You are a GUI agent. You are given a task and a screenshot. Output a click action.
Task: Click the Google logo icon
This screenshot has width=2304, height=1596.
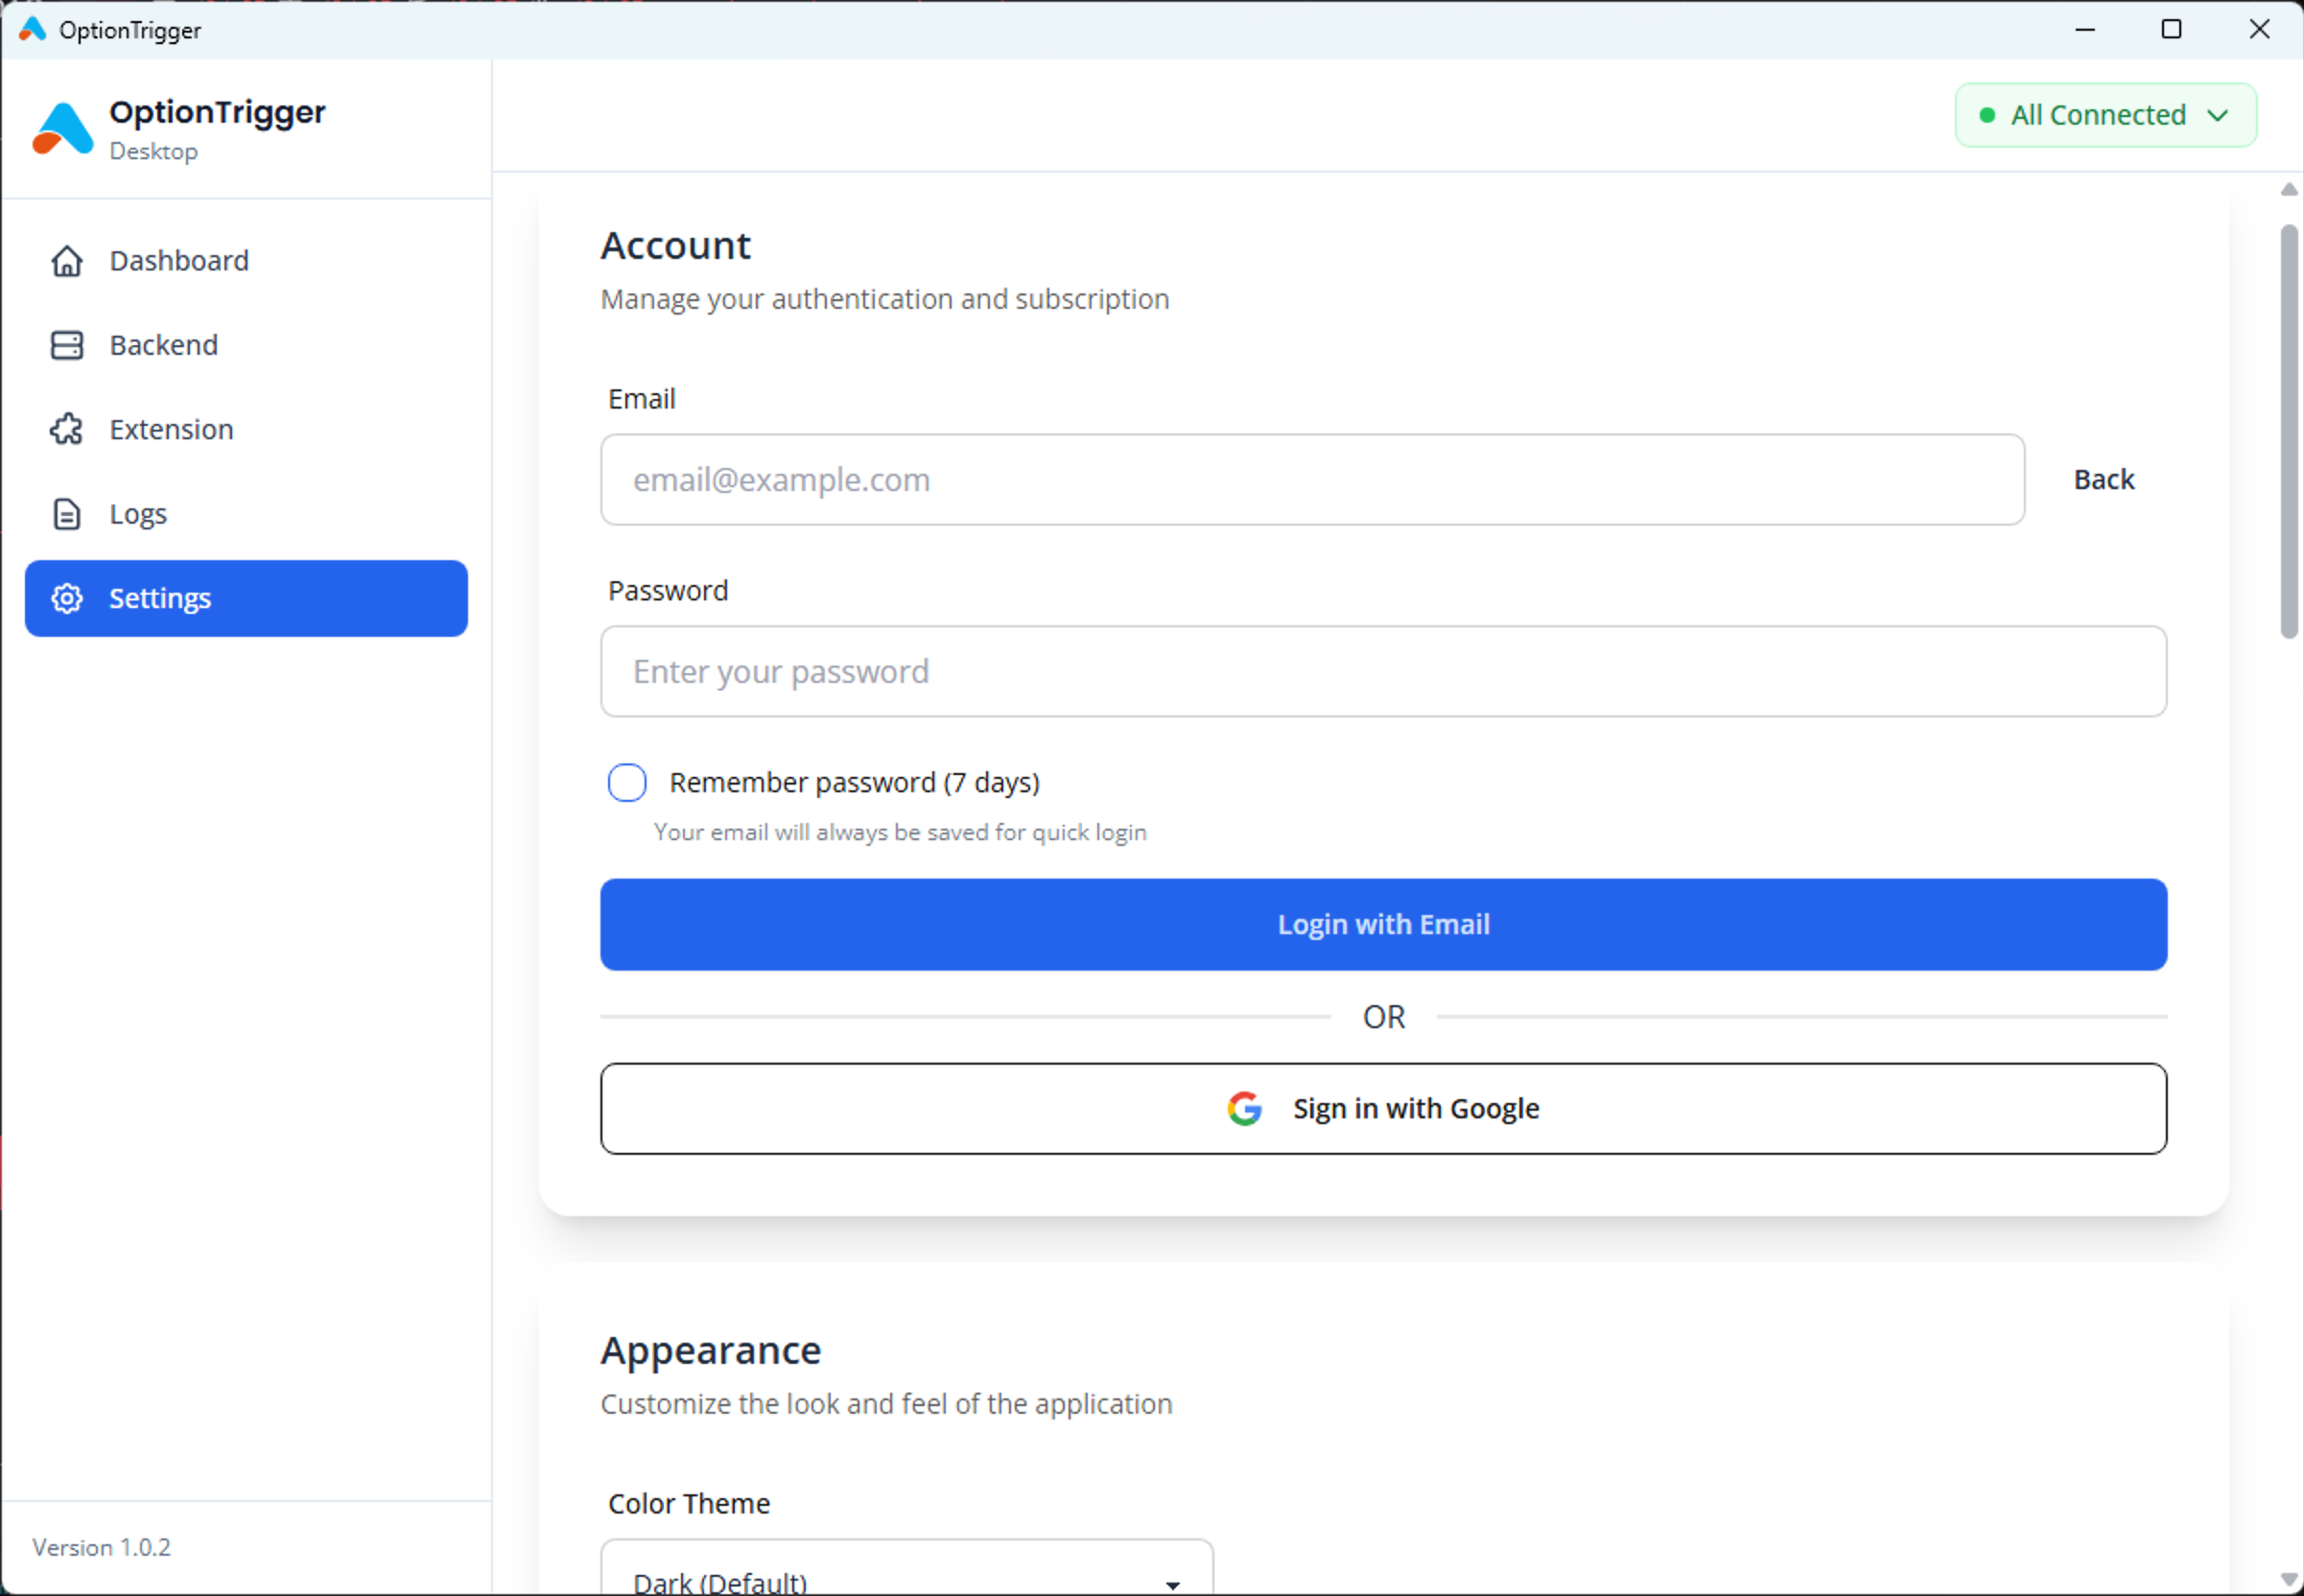pyautogui.click(x=1245, y=1108)
